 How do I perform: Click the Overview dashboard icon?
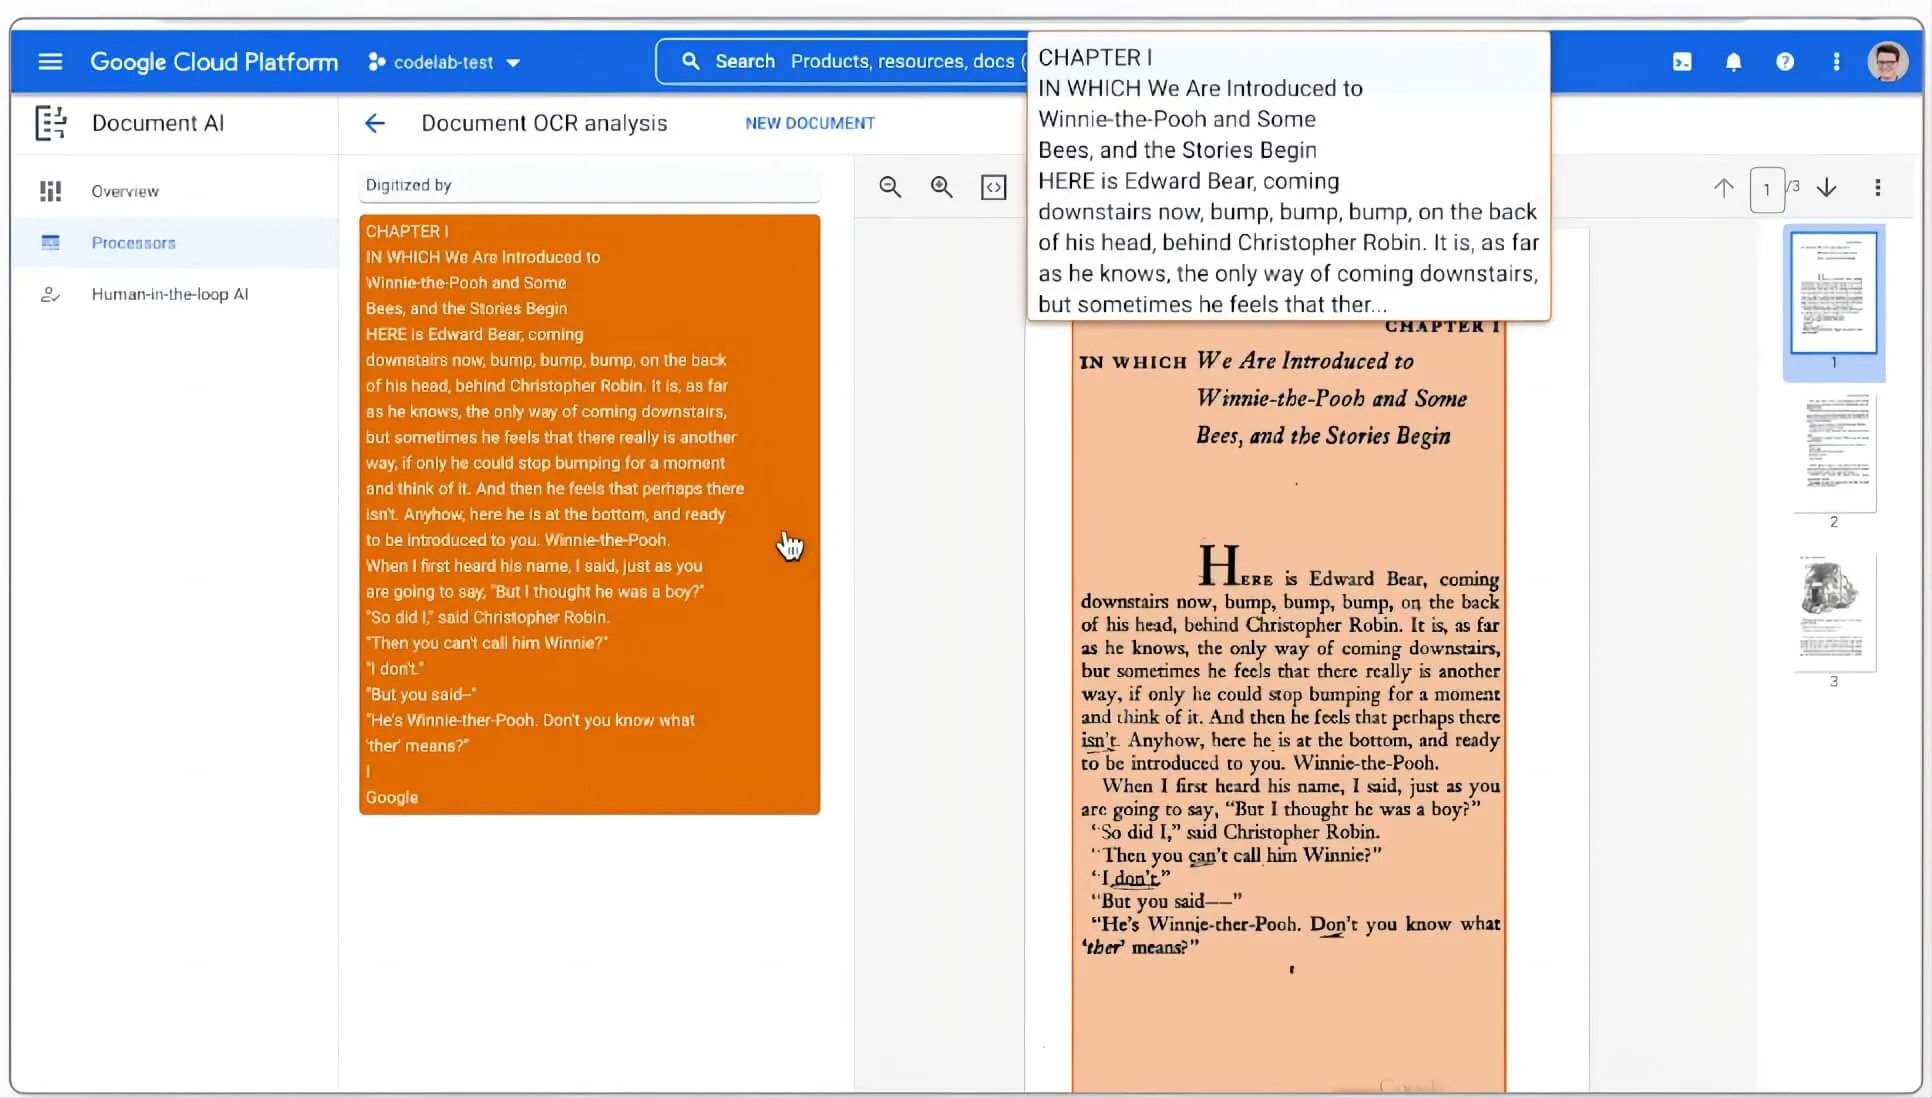50,191
